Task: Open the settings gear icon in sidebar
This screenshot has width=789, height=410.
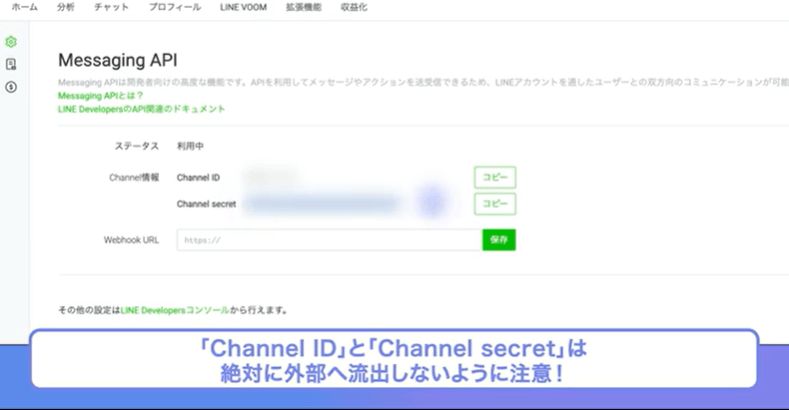Action: tap(11, 42)
